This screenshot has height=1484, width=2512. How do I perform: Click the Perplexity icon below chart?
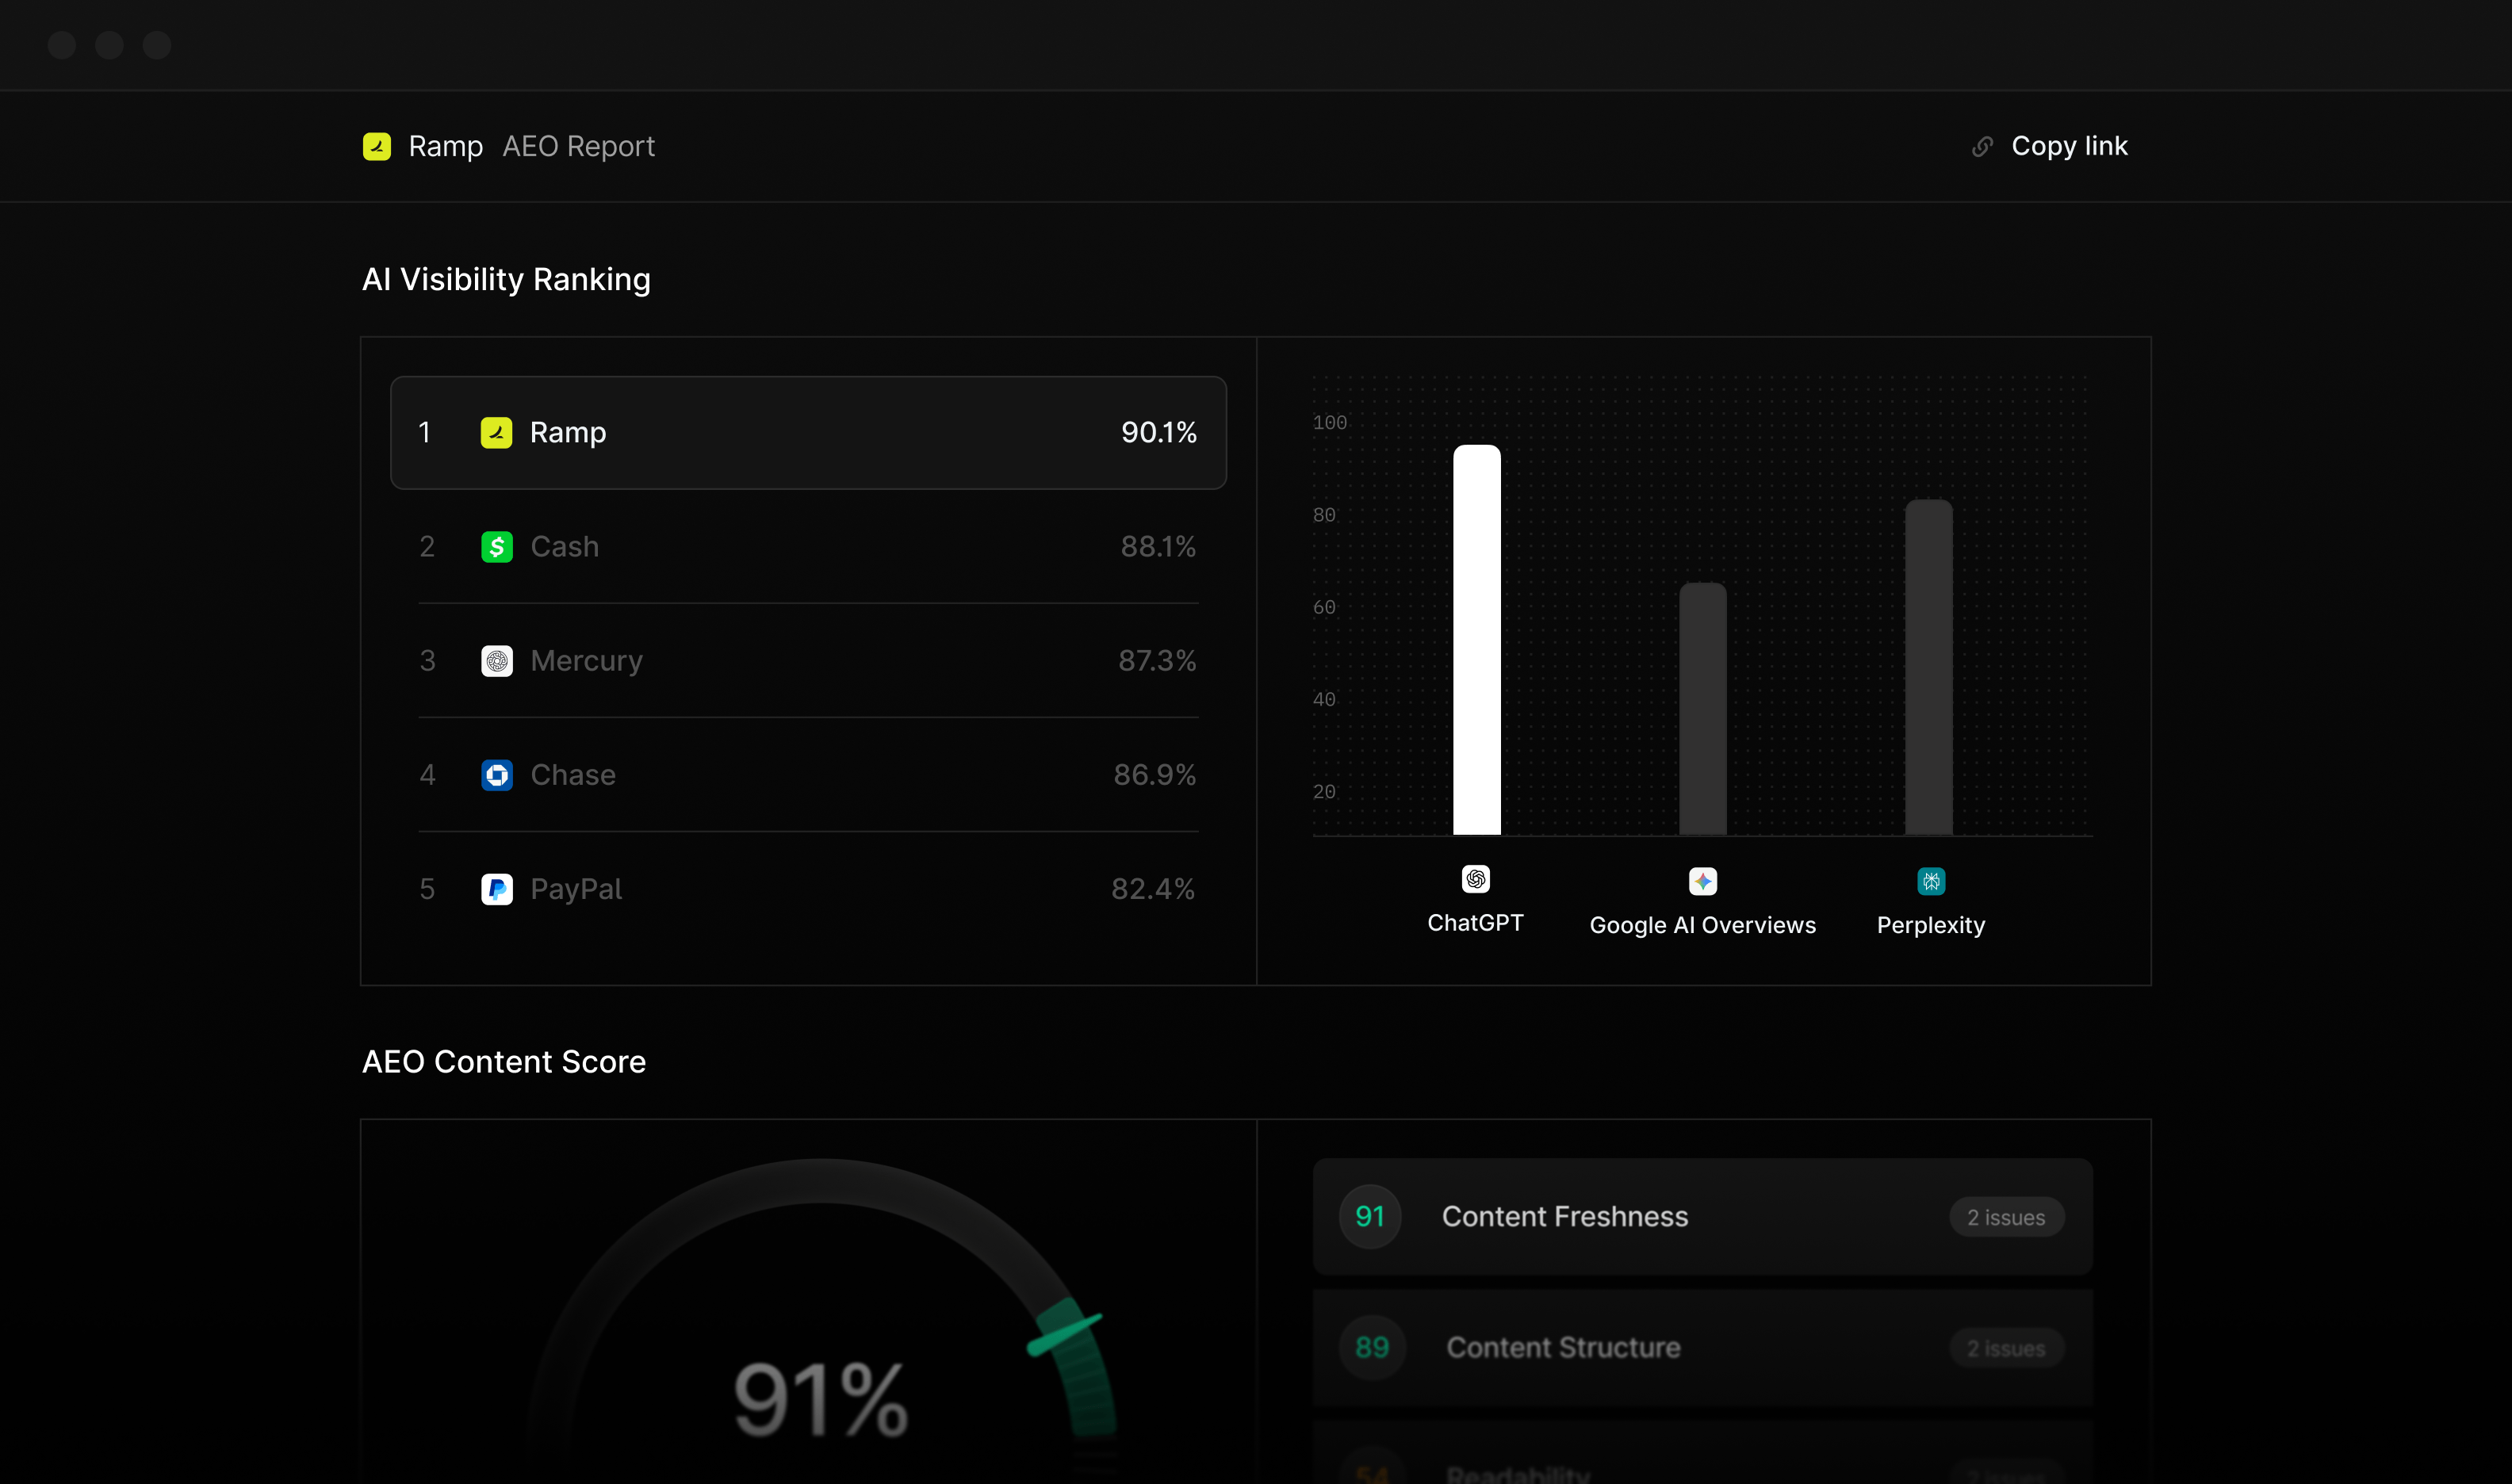1931,881
